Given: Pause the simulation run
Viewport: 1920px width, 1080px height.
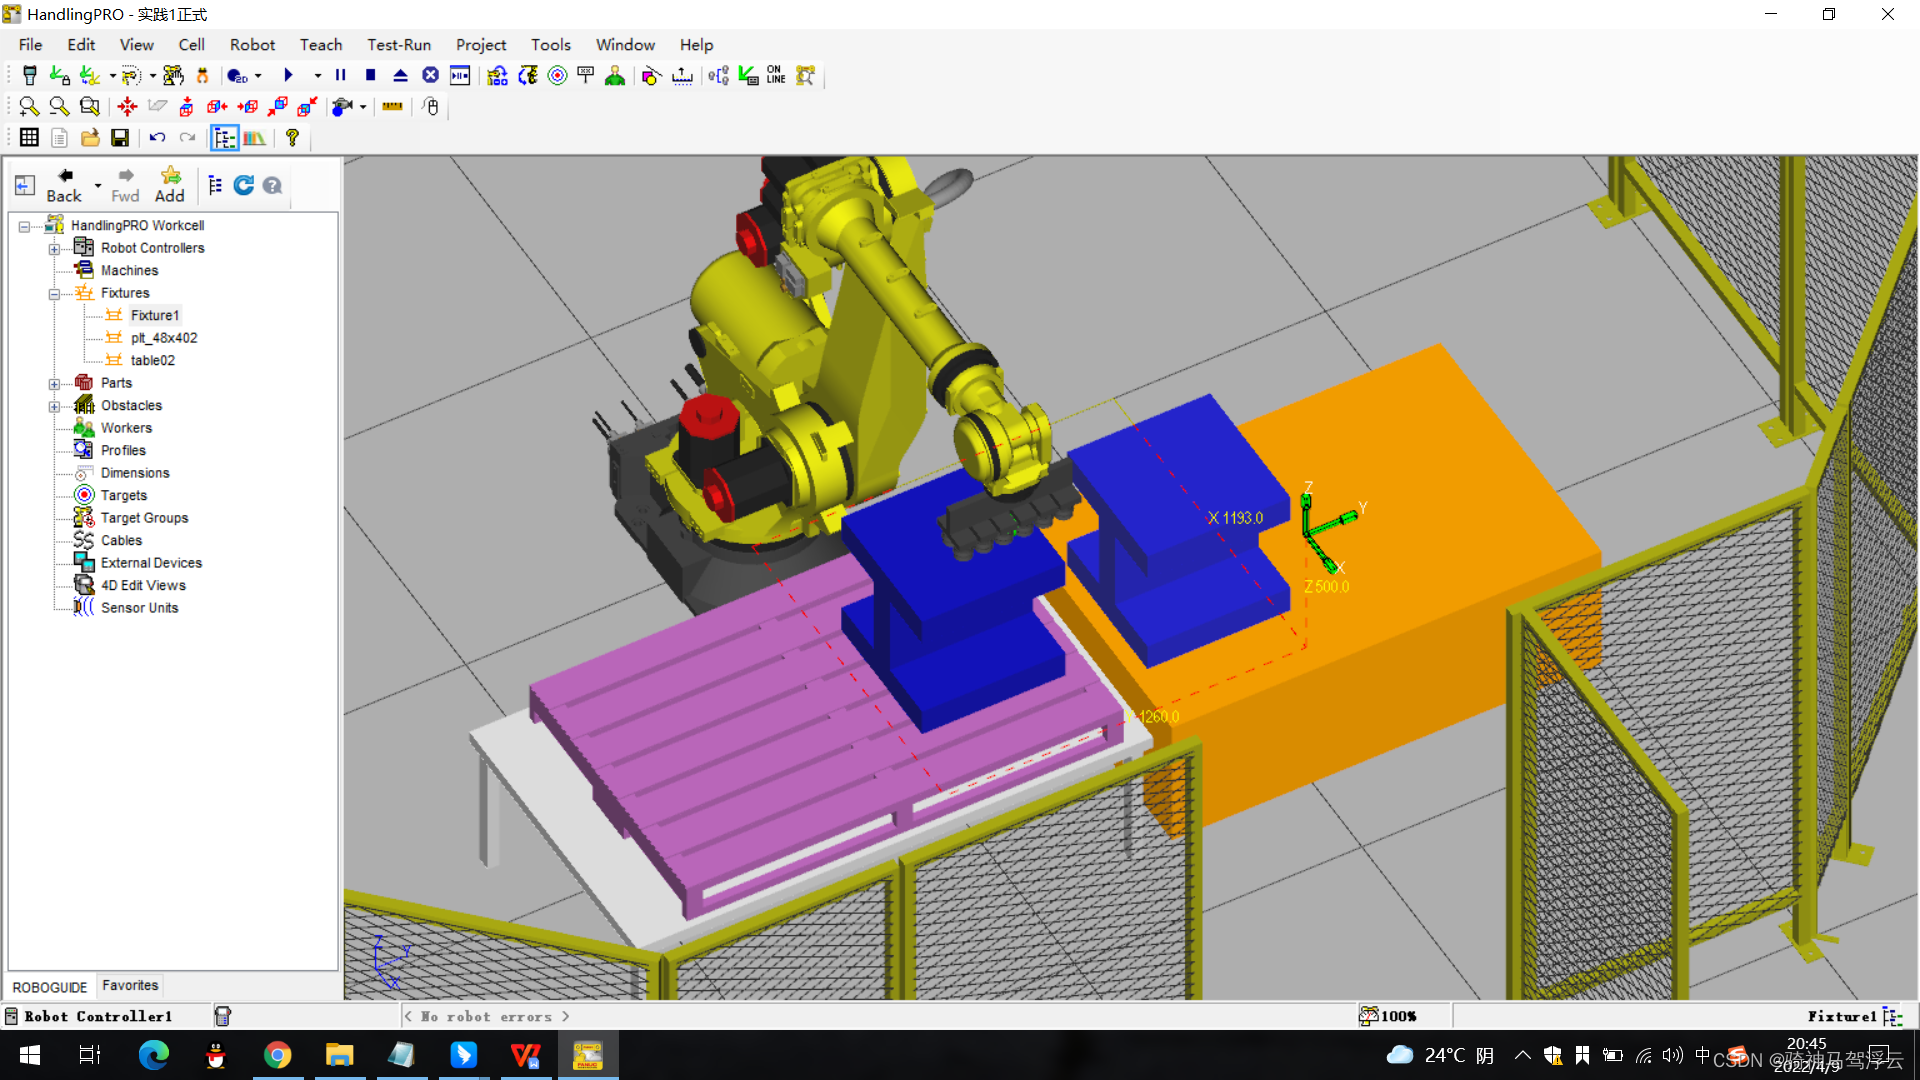Looking at the screenshot, I should click(341, 76).
